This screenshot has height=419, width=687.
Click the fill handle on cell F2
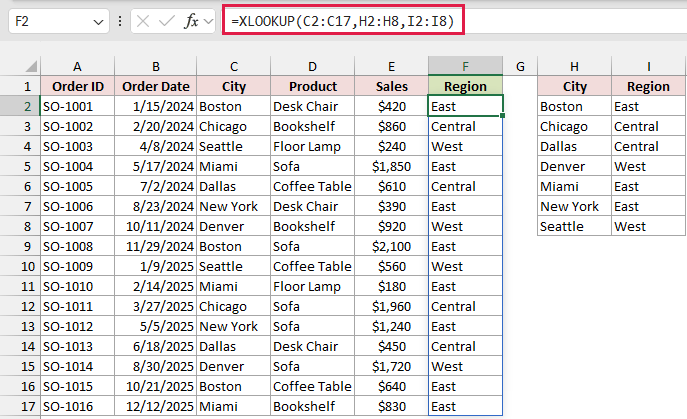click(x=503, y=116)
